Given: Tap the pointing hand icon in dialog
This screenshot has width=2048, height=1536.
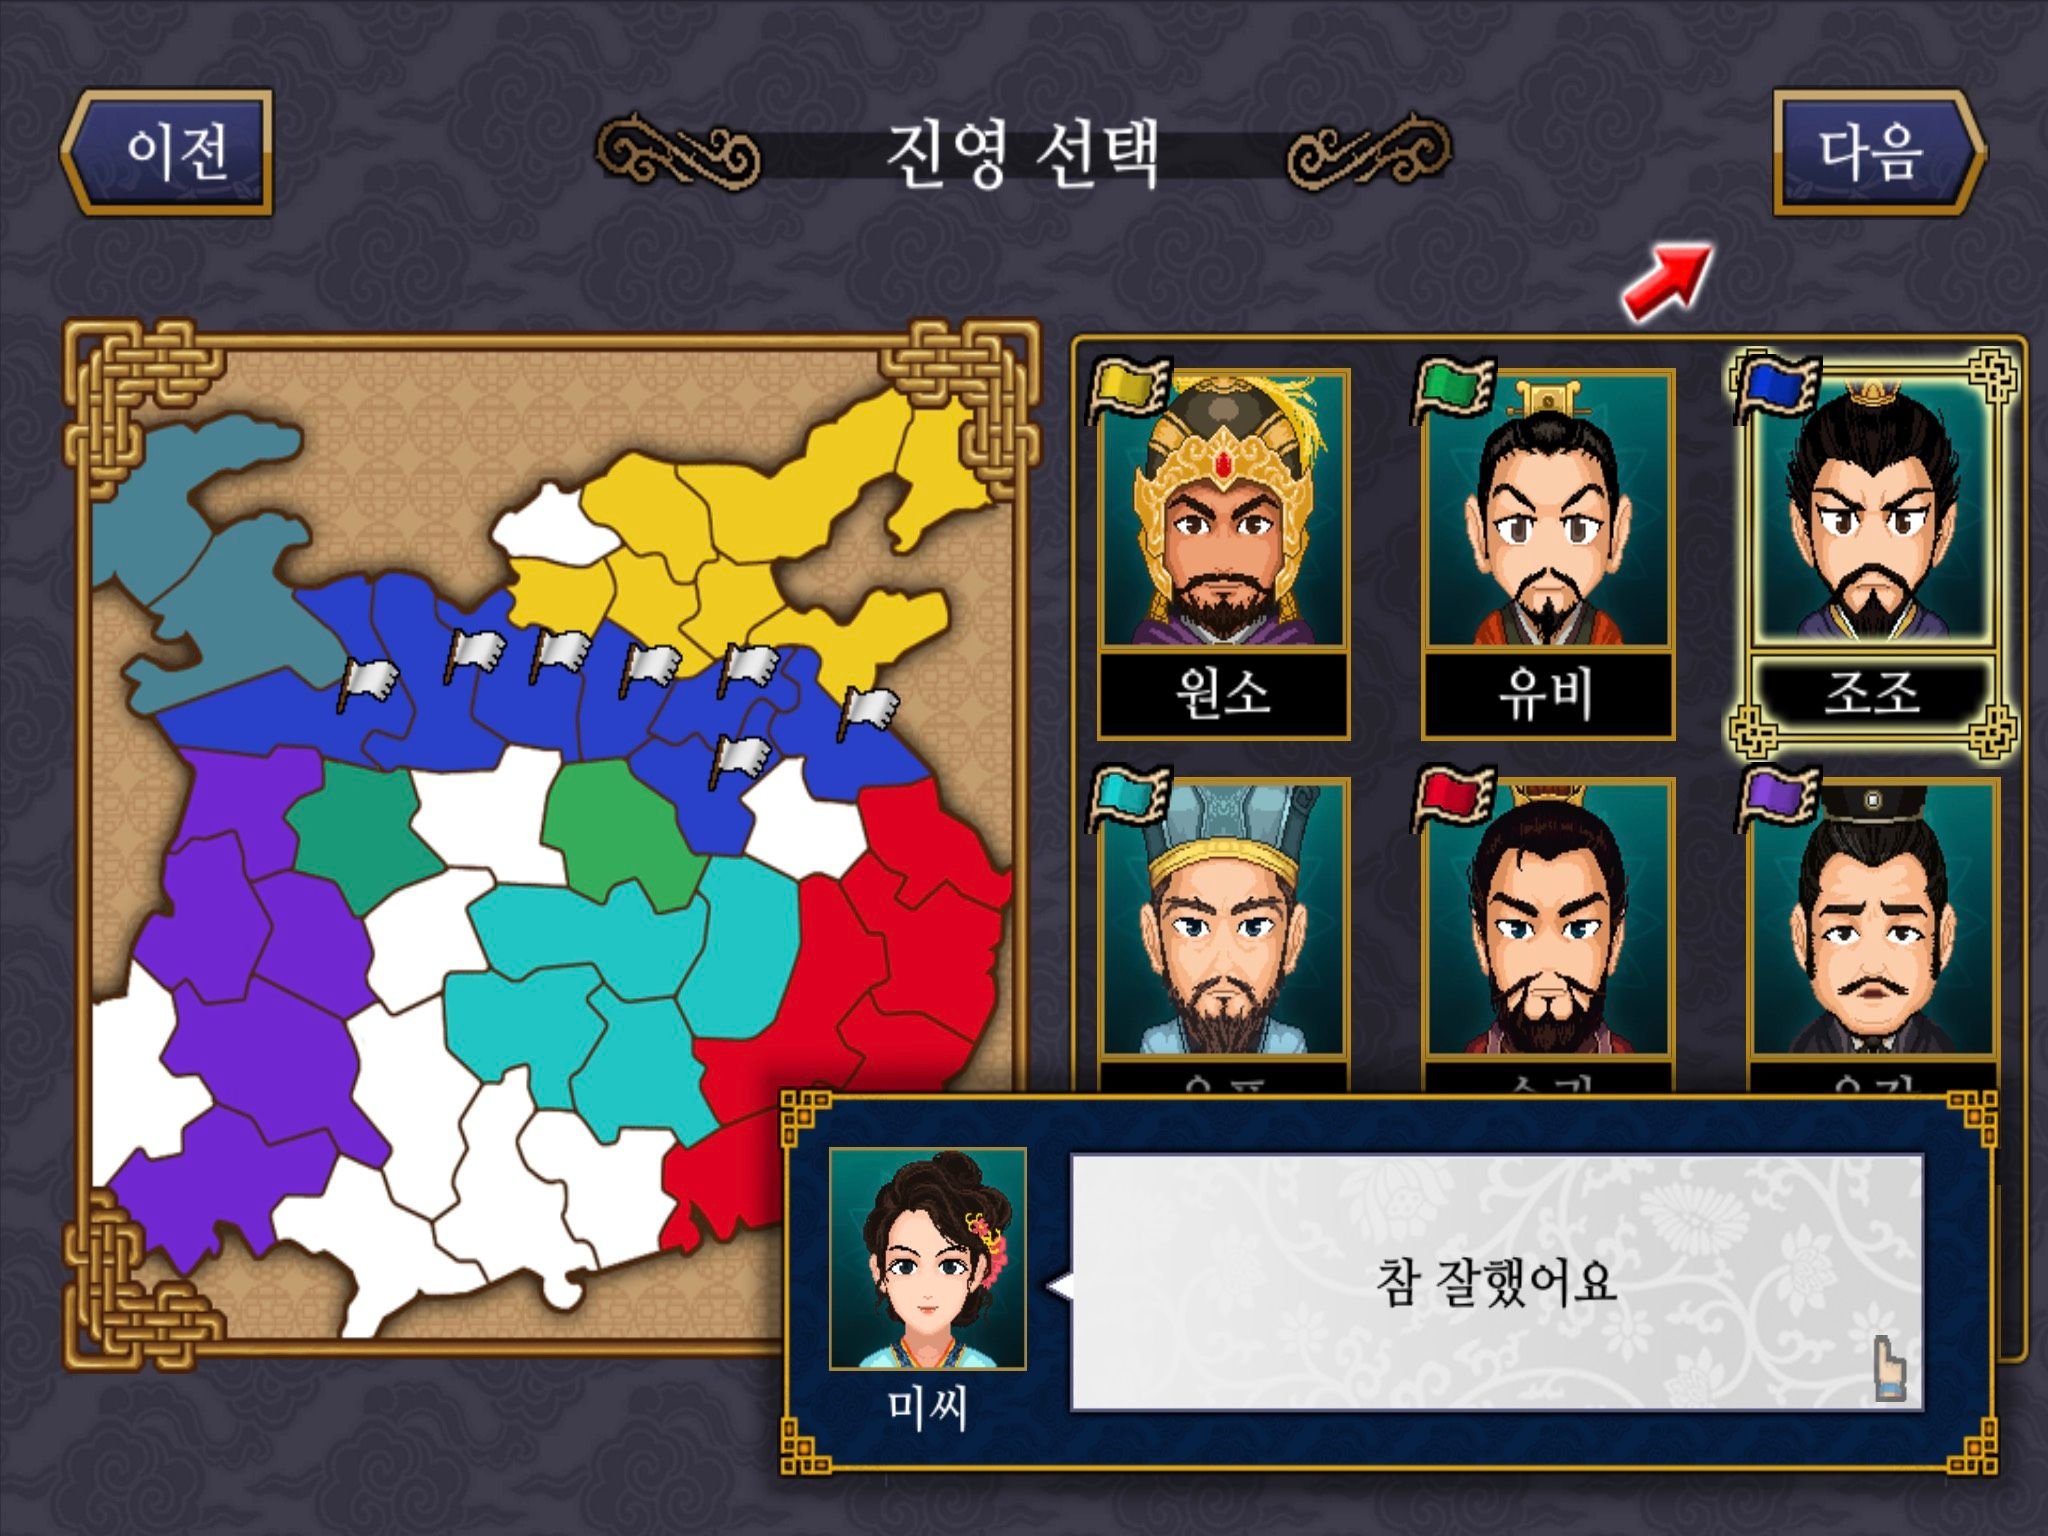Looking at the screenshot, I should [x=1890, y=1367].
